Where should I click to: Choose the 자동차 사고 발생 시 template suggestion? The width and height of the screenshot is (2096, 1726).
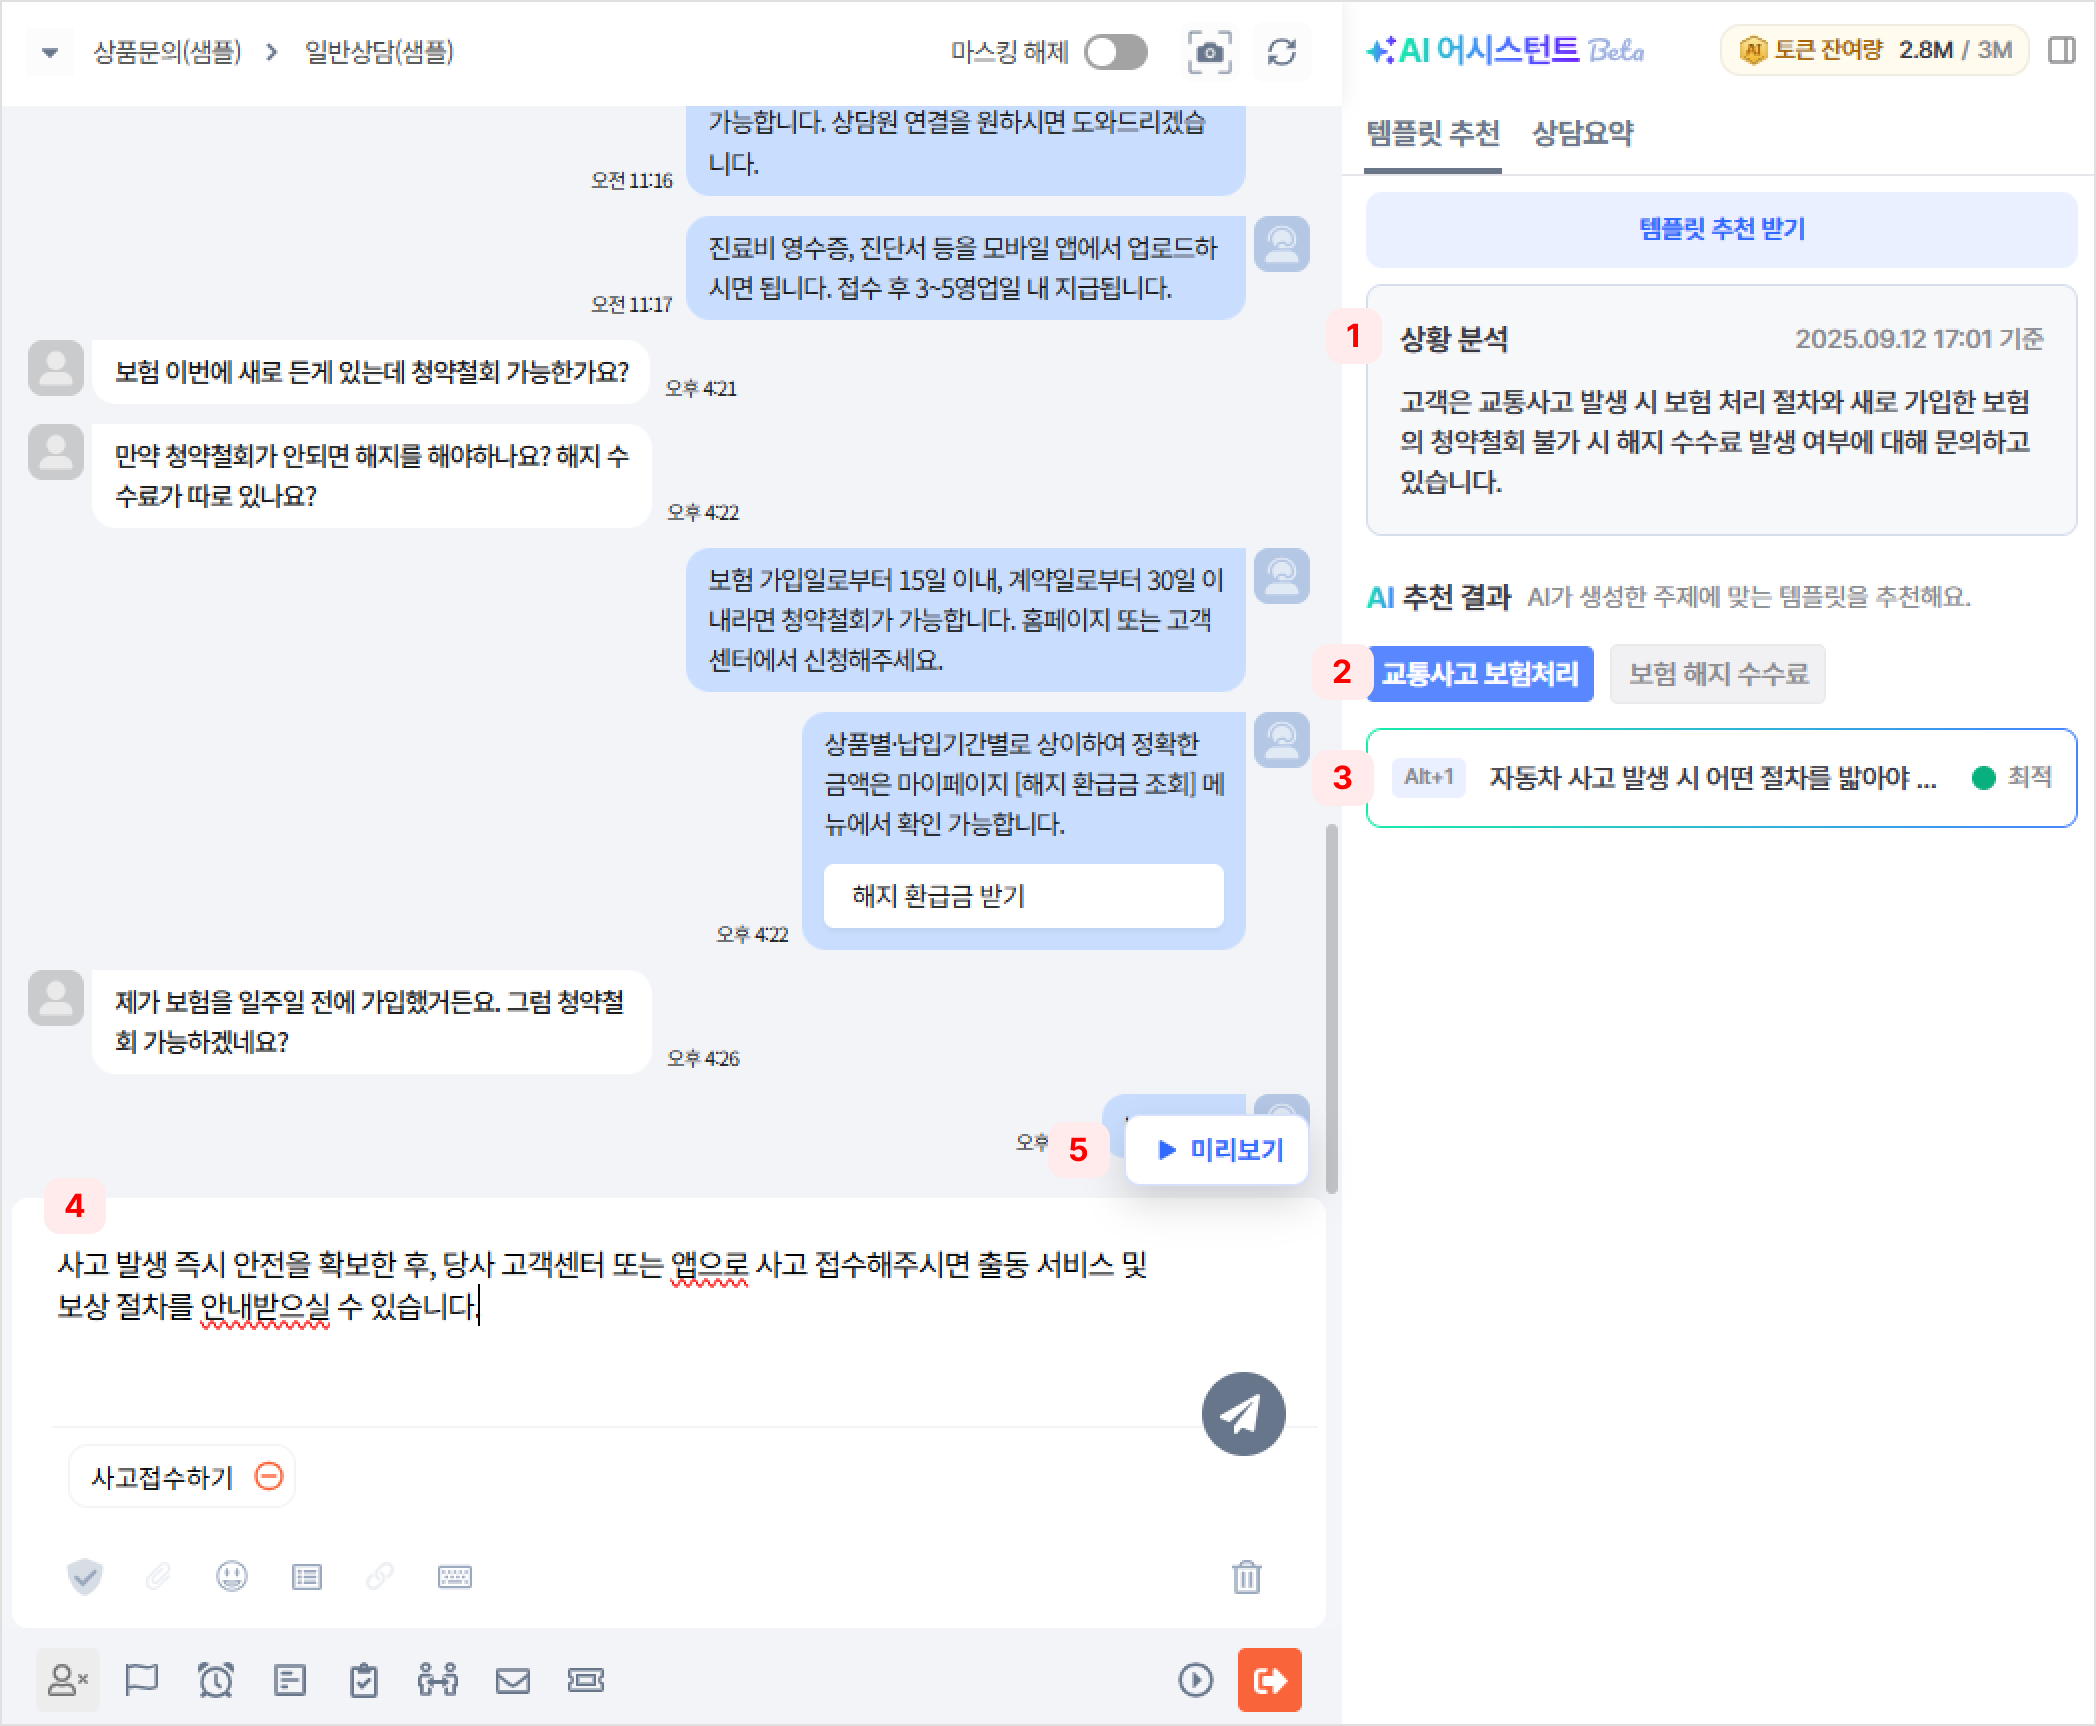coord(1721,778)
